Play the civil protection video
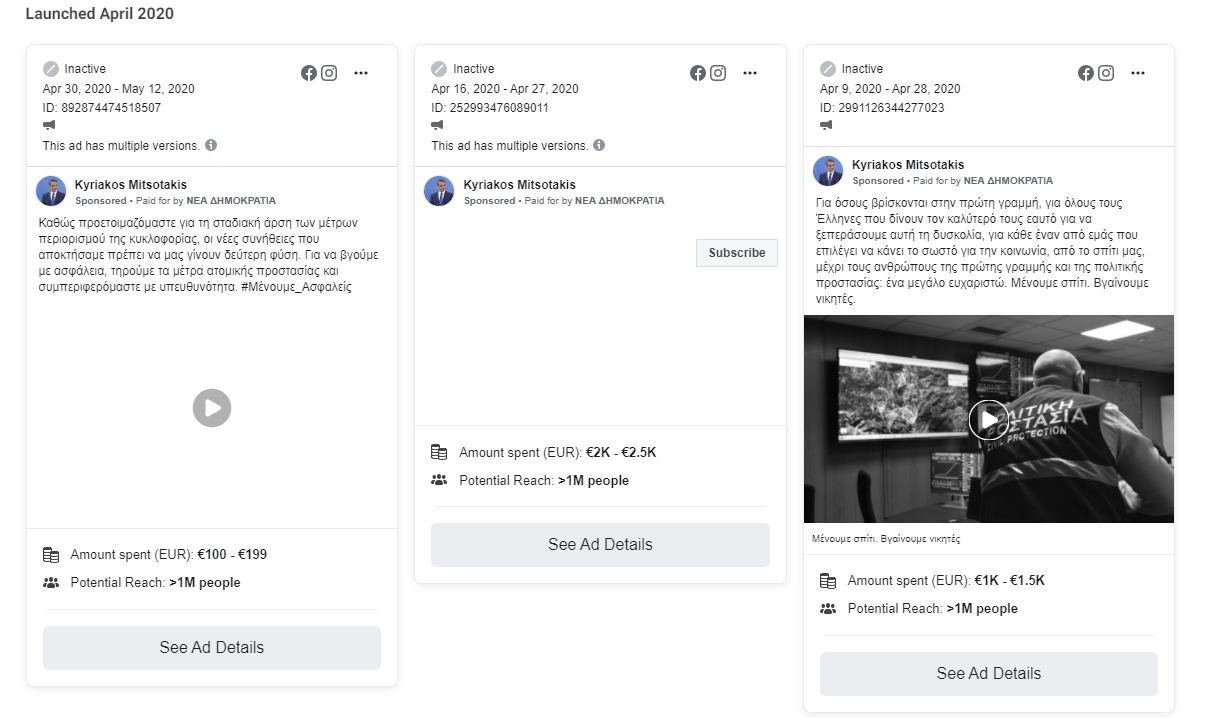Screen dimensions: 1229x718 (x=988, y=419)
